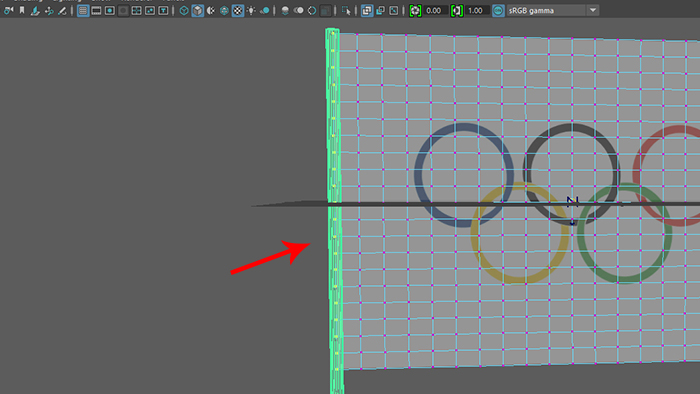Enable Use All Lights bulb icon

tap(251, 10)
